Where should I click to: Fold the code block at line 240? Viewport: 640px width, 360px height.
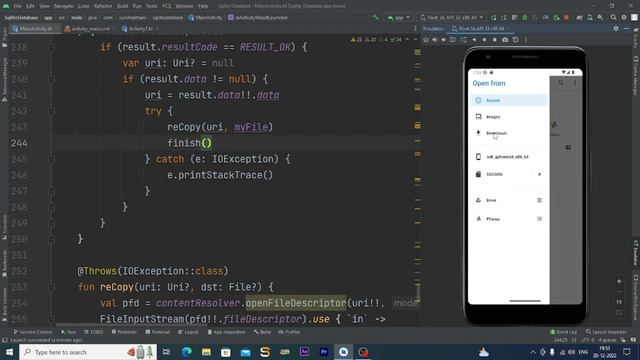(51, 79)
